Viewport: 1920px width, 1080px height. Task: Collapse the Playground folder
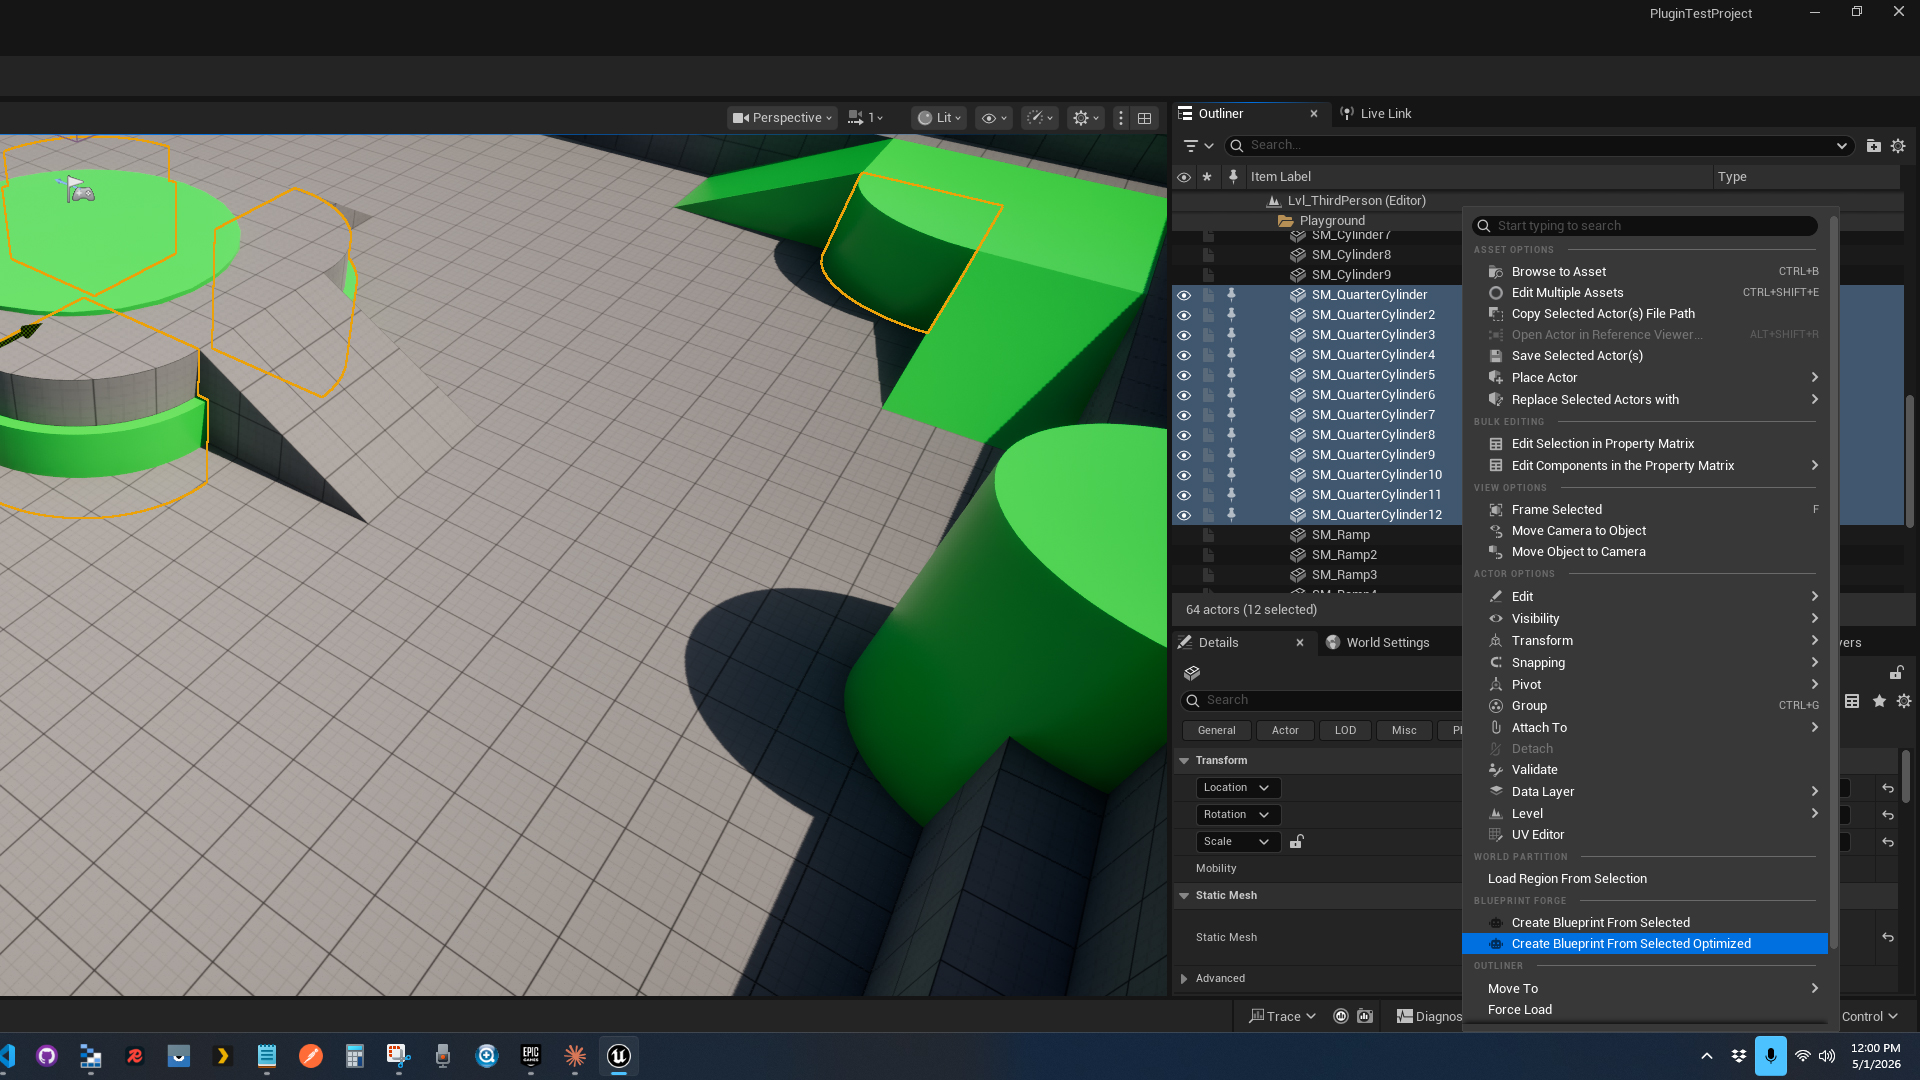coord(1285,221)
